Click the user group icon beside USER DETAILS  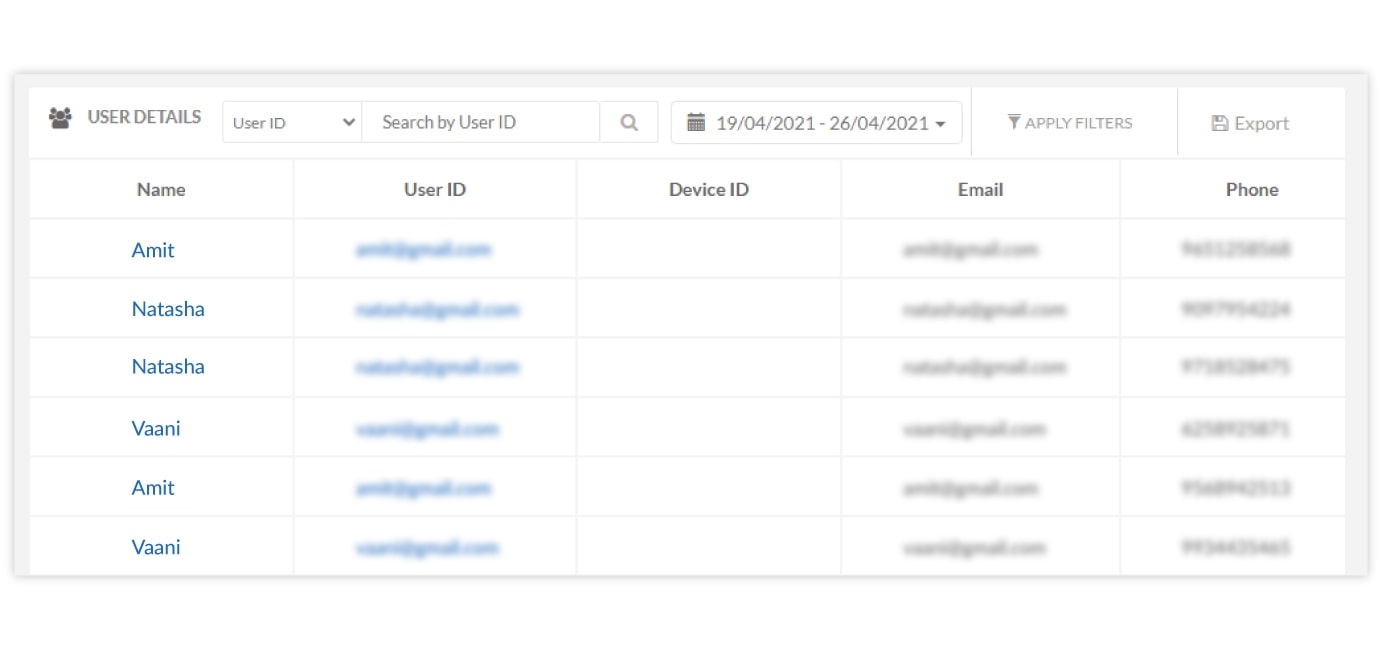click(60, 117)
